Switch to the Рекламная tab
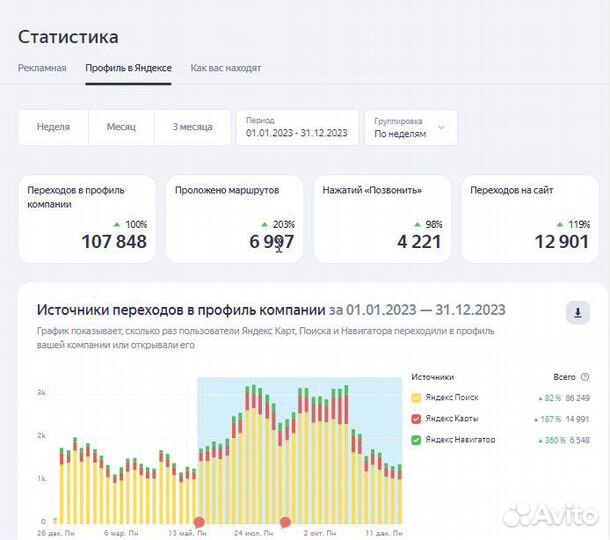Screen dimensions: 610x540 pos(42,68)
